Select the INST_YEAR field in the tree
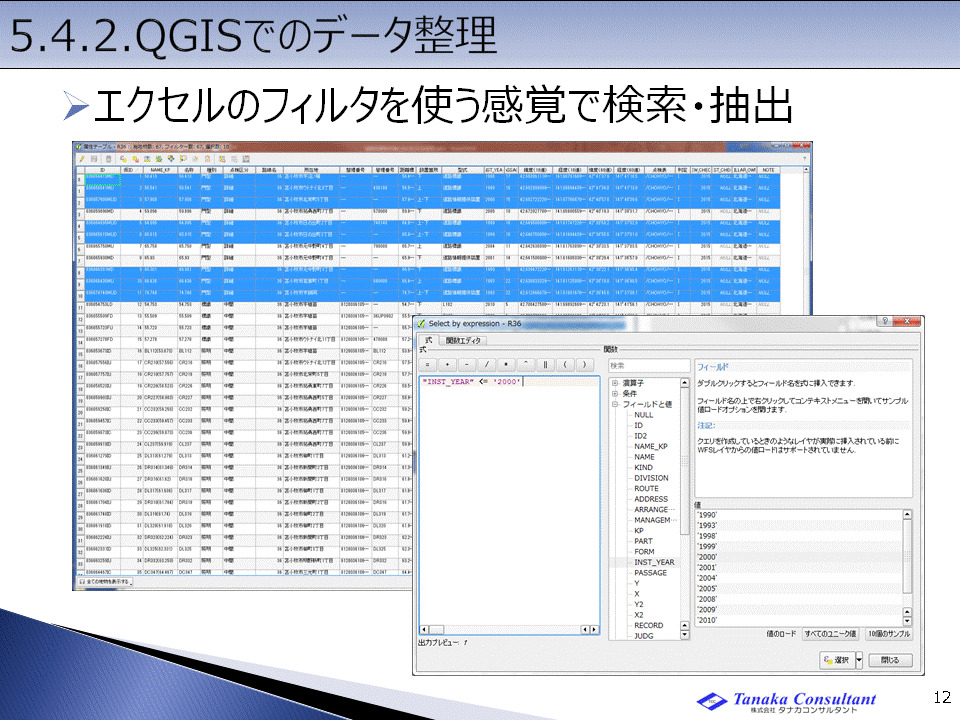Screen dimensions: 960x720 pyautogui.click(x=654, y=562)
